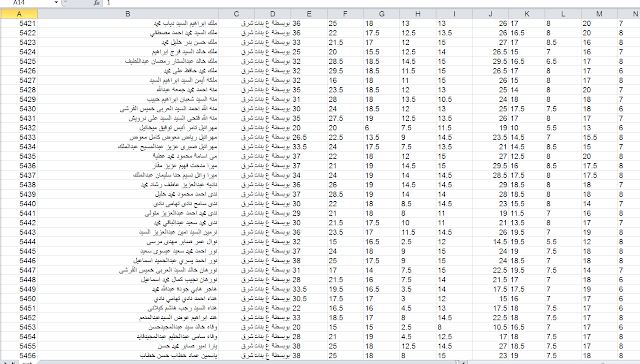Select column E header
The width and height of the screenshot is (640, 364).
[309, 14]
